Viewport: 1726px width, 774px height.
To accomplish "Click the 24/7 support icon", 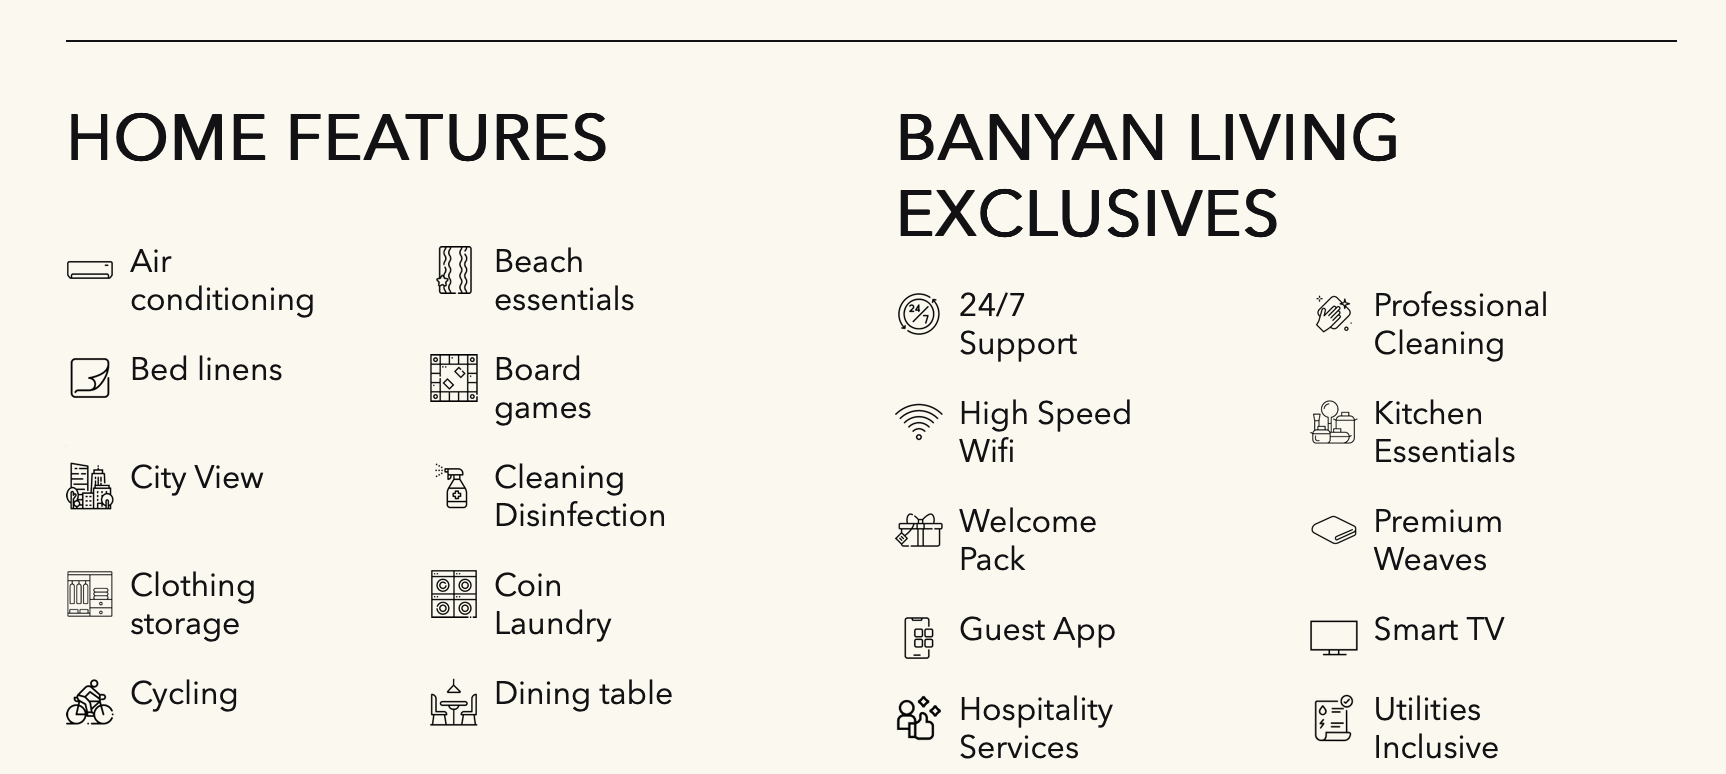I will point(919,314).
